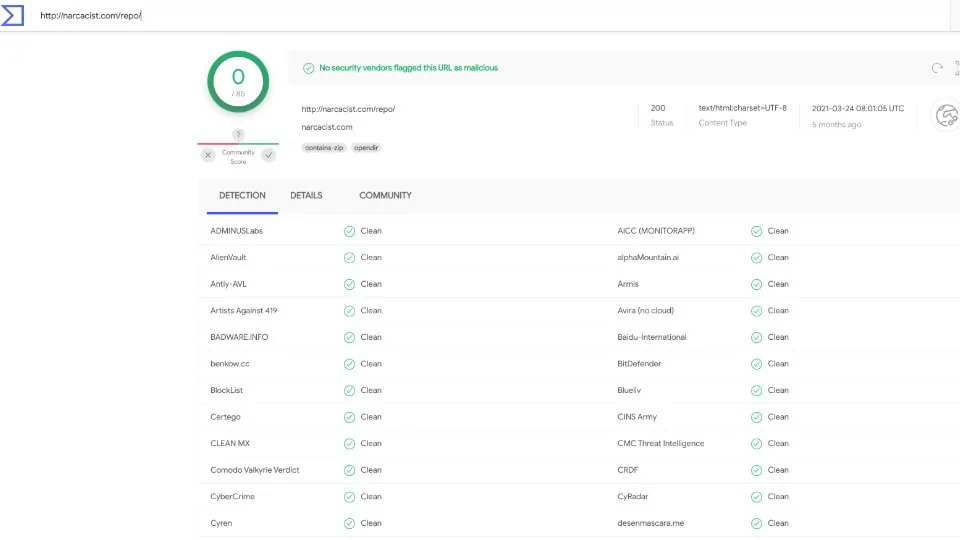
Task: Click the 200 status value
Action: coord(658,108)
